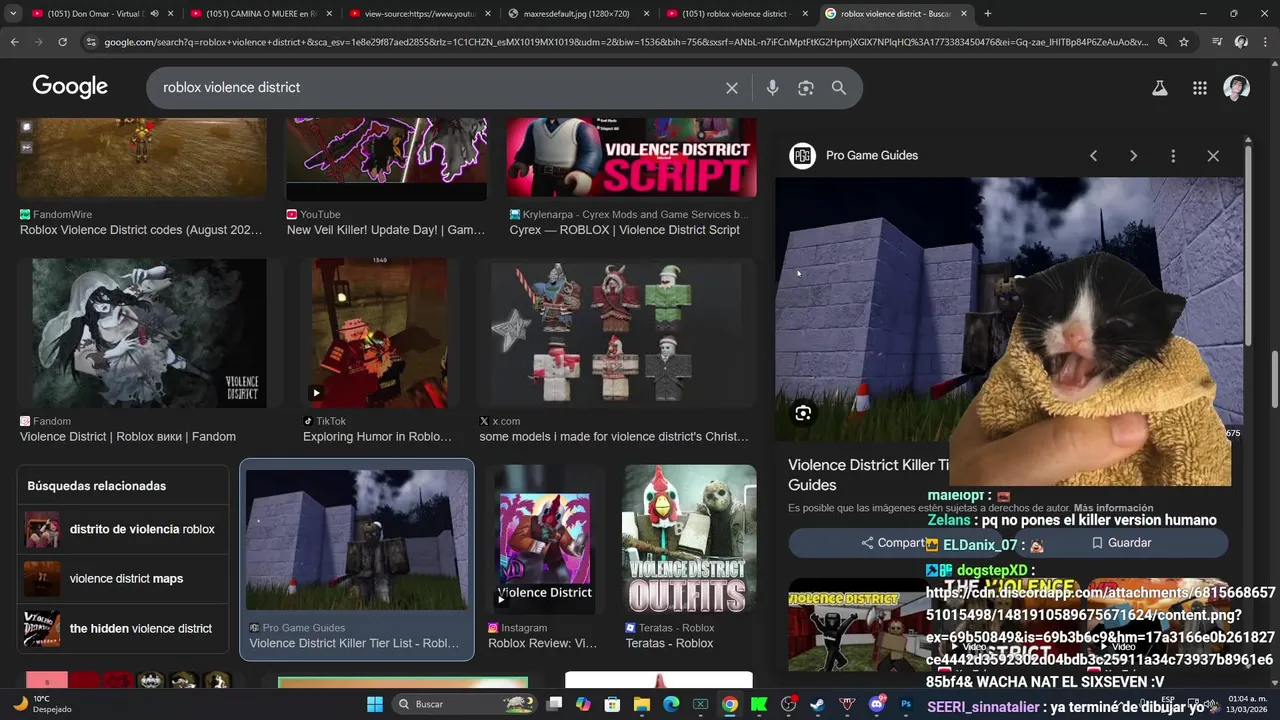Open Discord from the taskbar
This screenshot has width=1280, height=720.
pyautogui.click(x=877, y=704)
